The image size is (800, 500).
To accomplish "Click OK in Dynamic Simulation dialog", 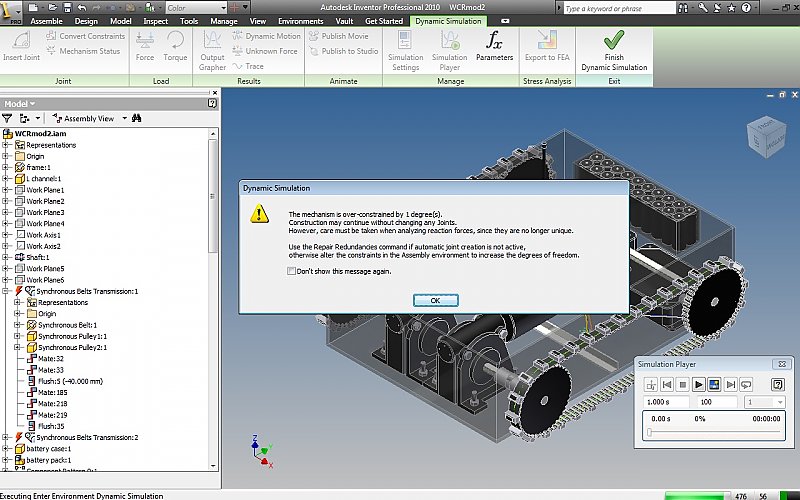I will pos(436,301).
